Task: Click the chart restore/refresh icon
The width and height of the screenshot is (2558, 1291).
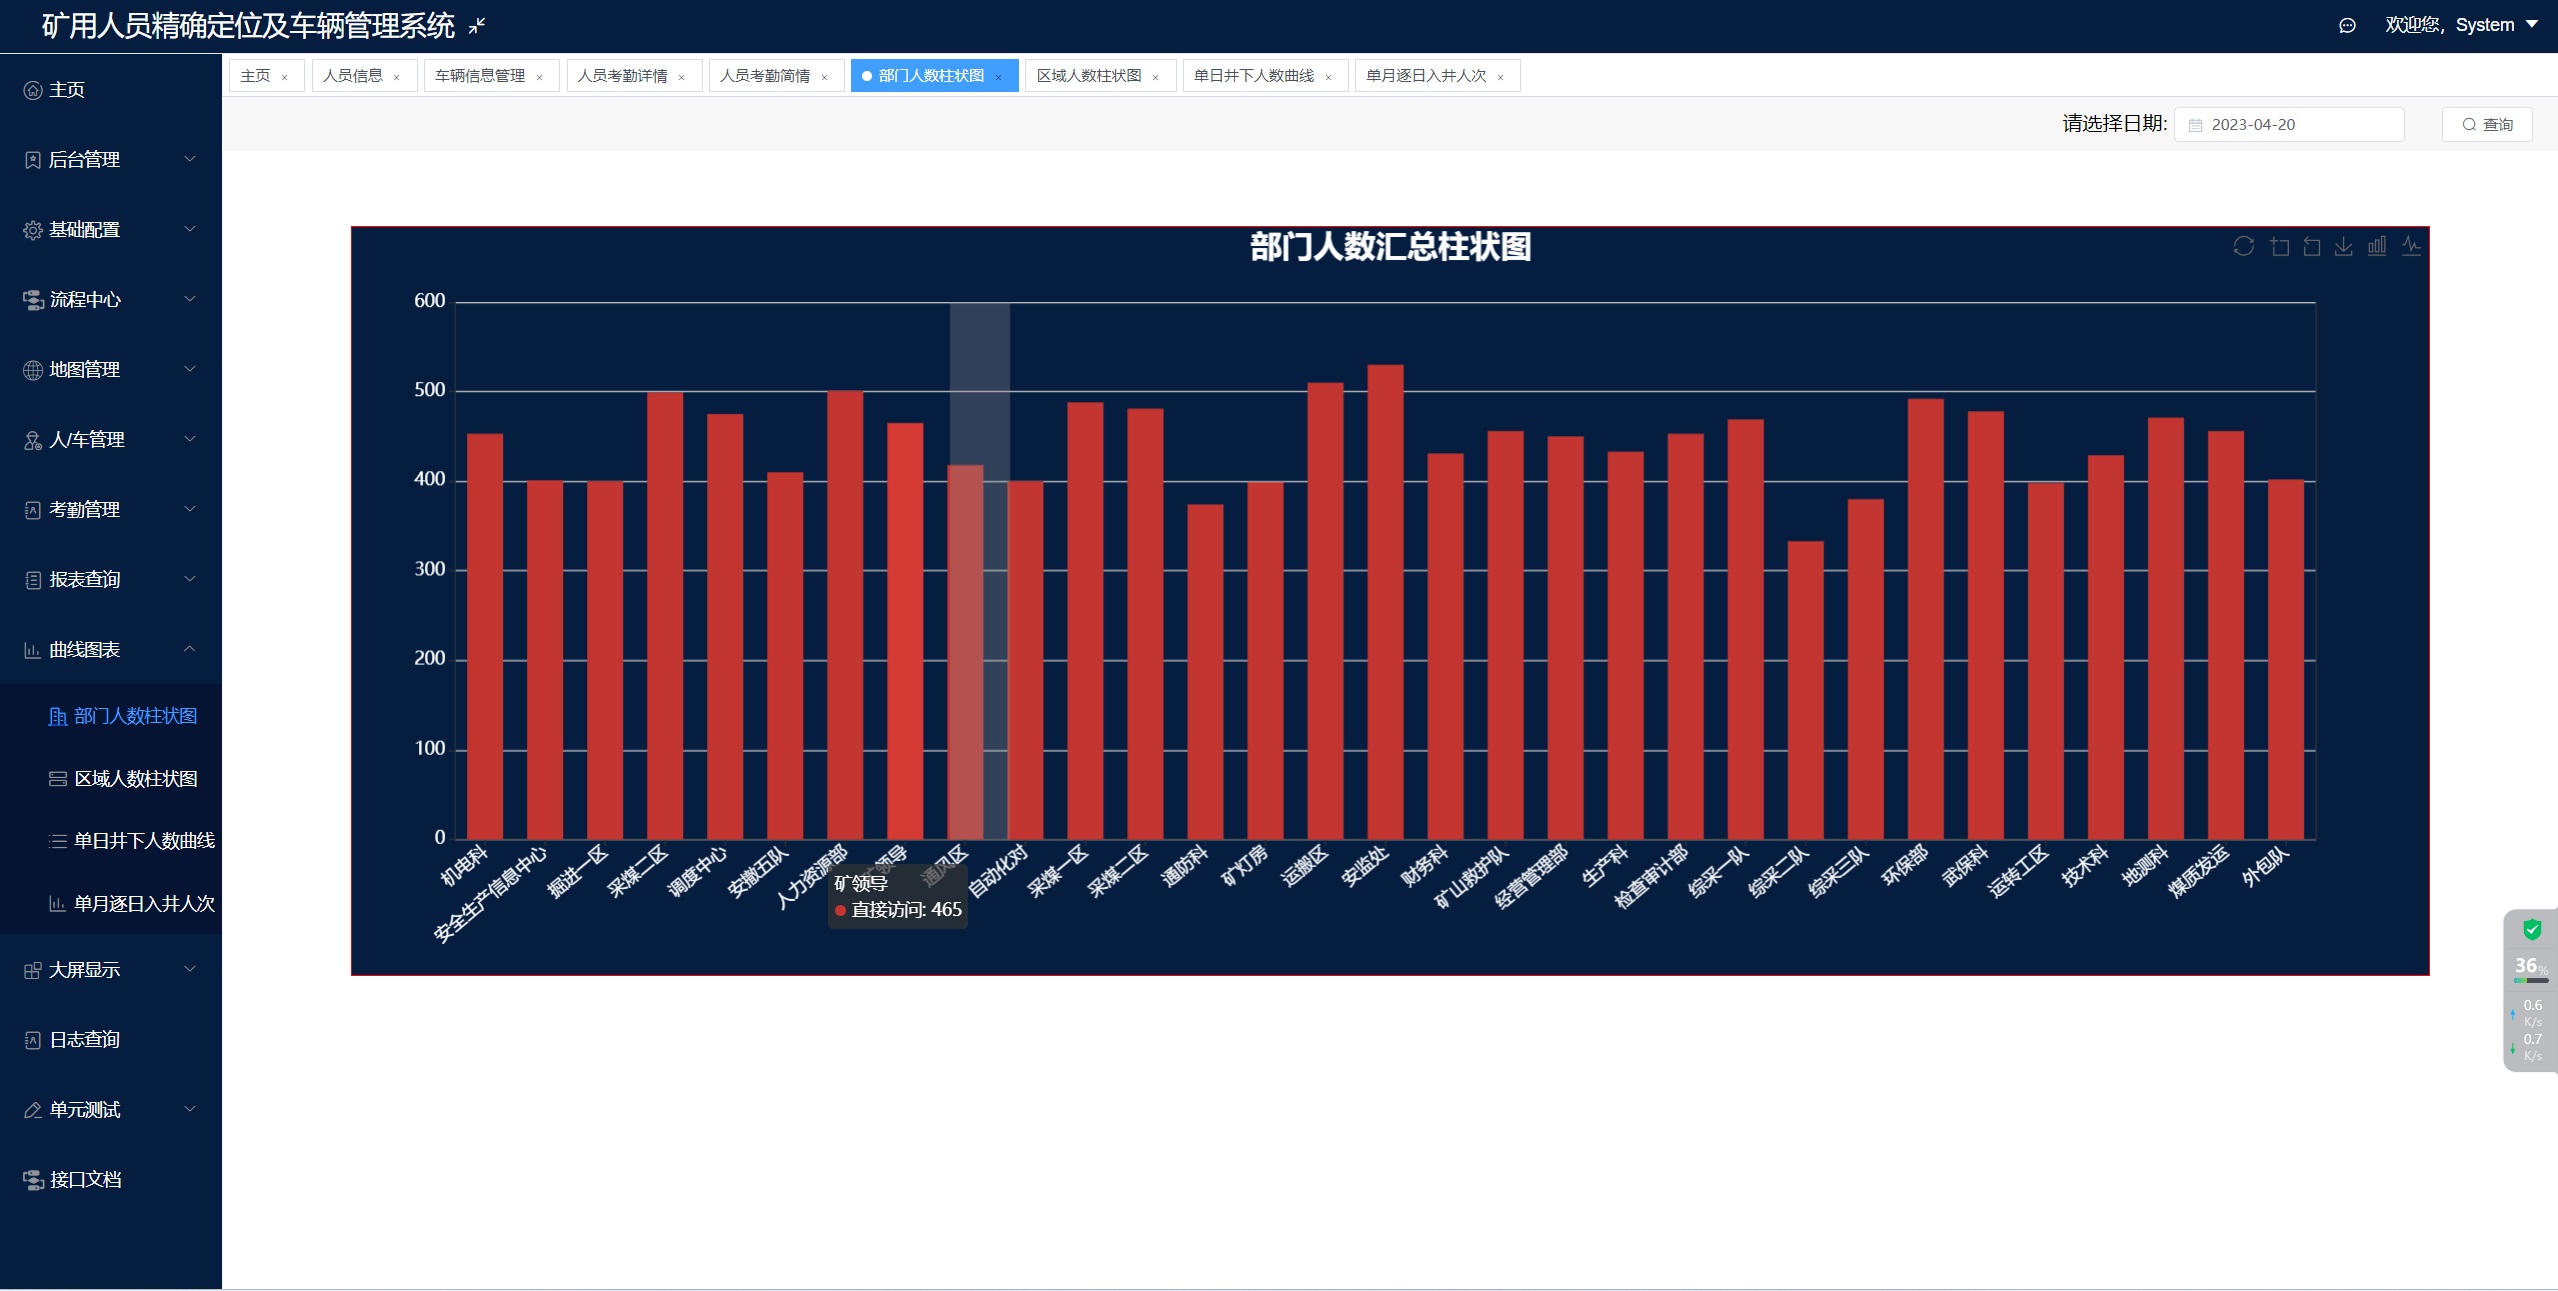Action: click(2243, 246)
